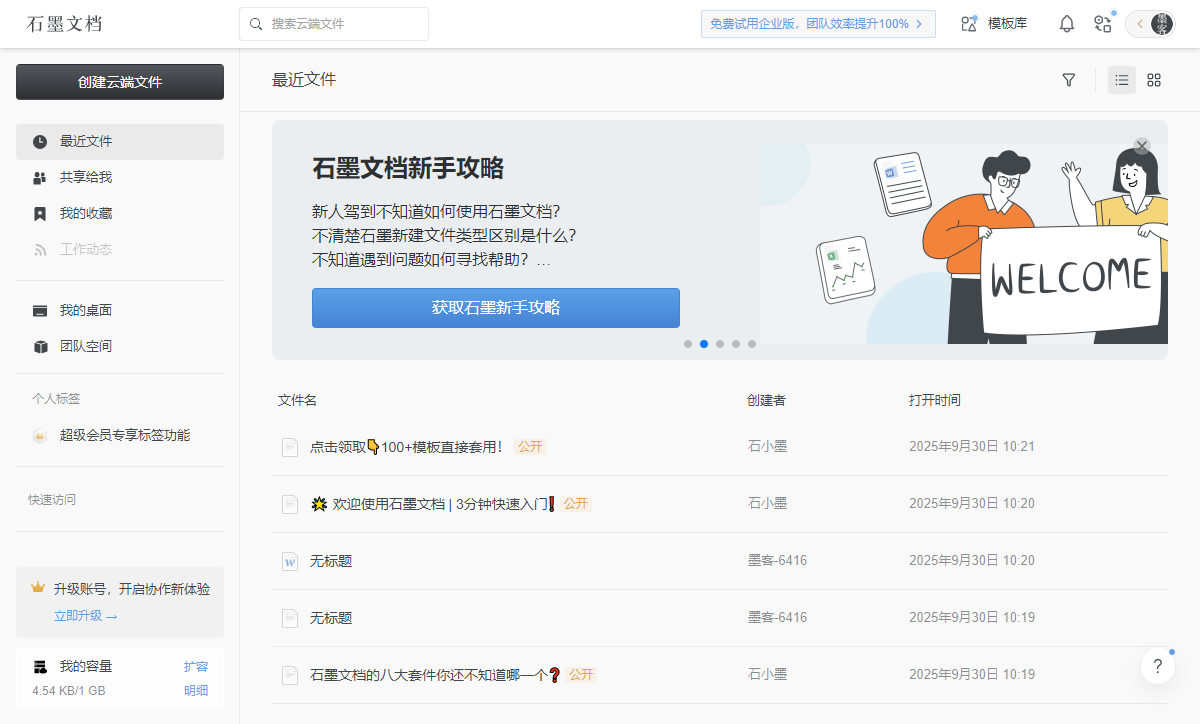Go to 团队空间
Screen dimensions: 1200x724
[x=120, y=347]
